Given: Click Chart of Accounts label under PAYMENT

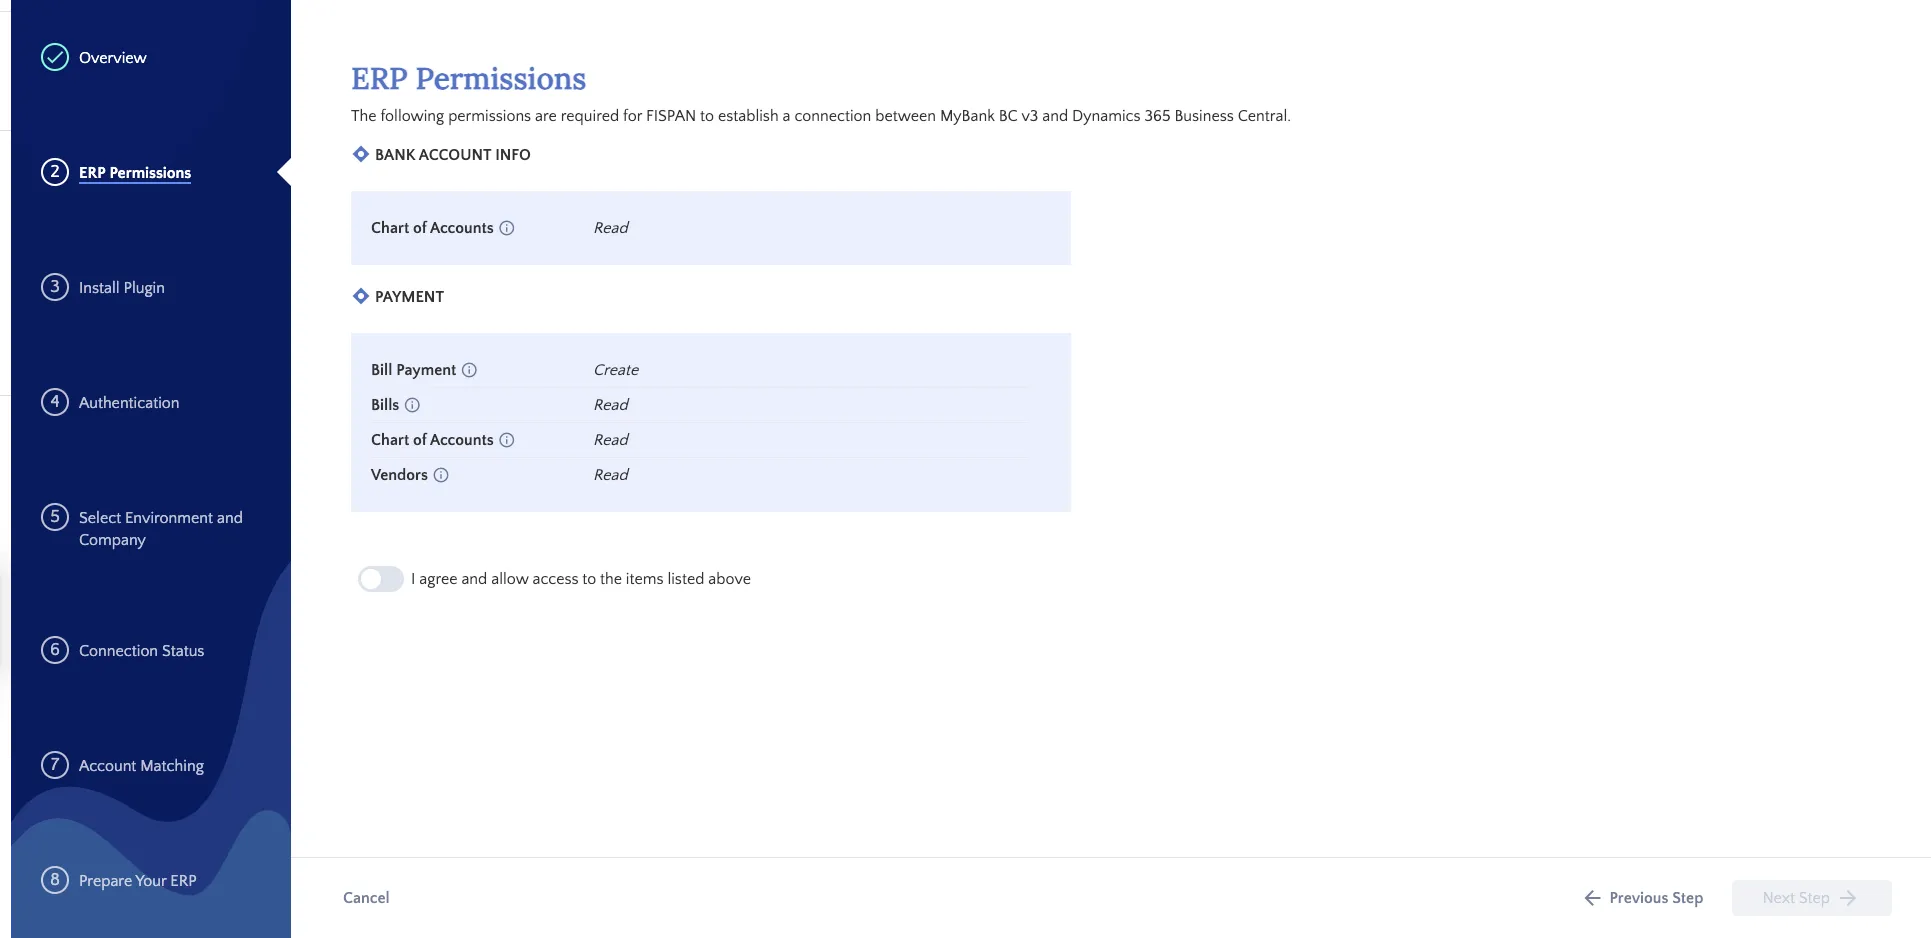Looking at the screenshot, I should click(432, 440).
